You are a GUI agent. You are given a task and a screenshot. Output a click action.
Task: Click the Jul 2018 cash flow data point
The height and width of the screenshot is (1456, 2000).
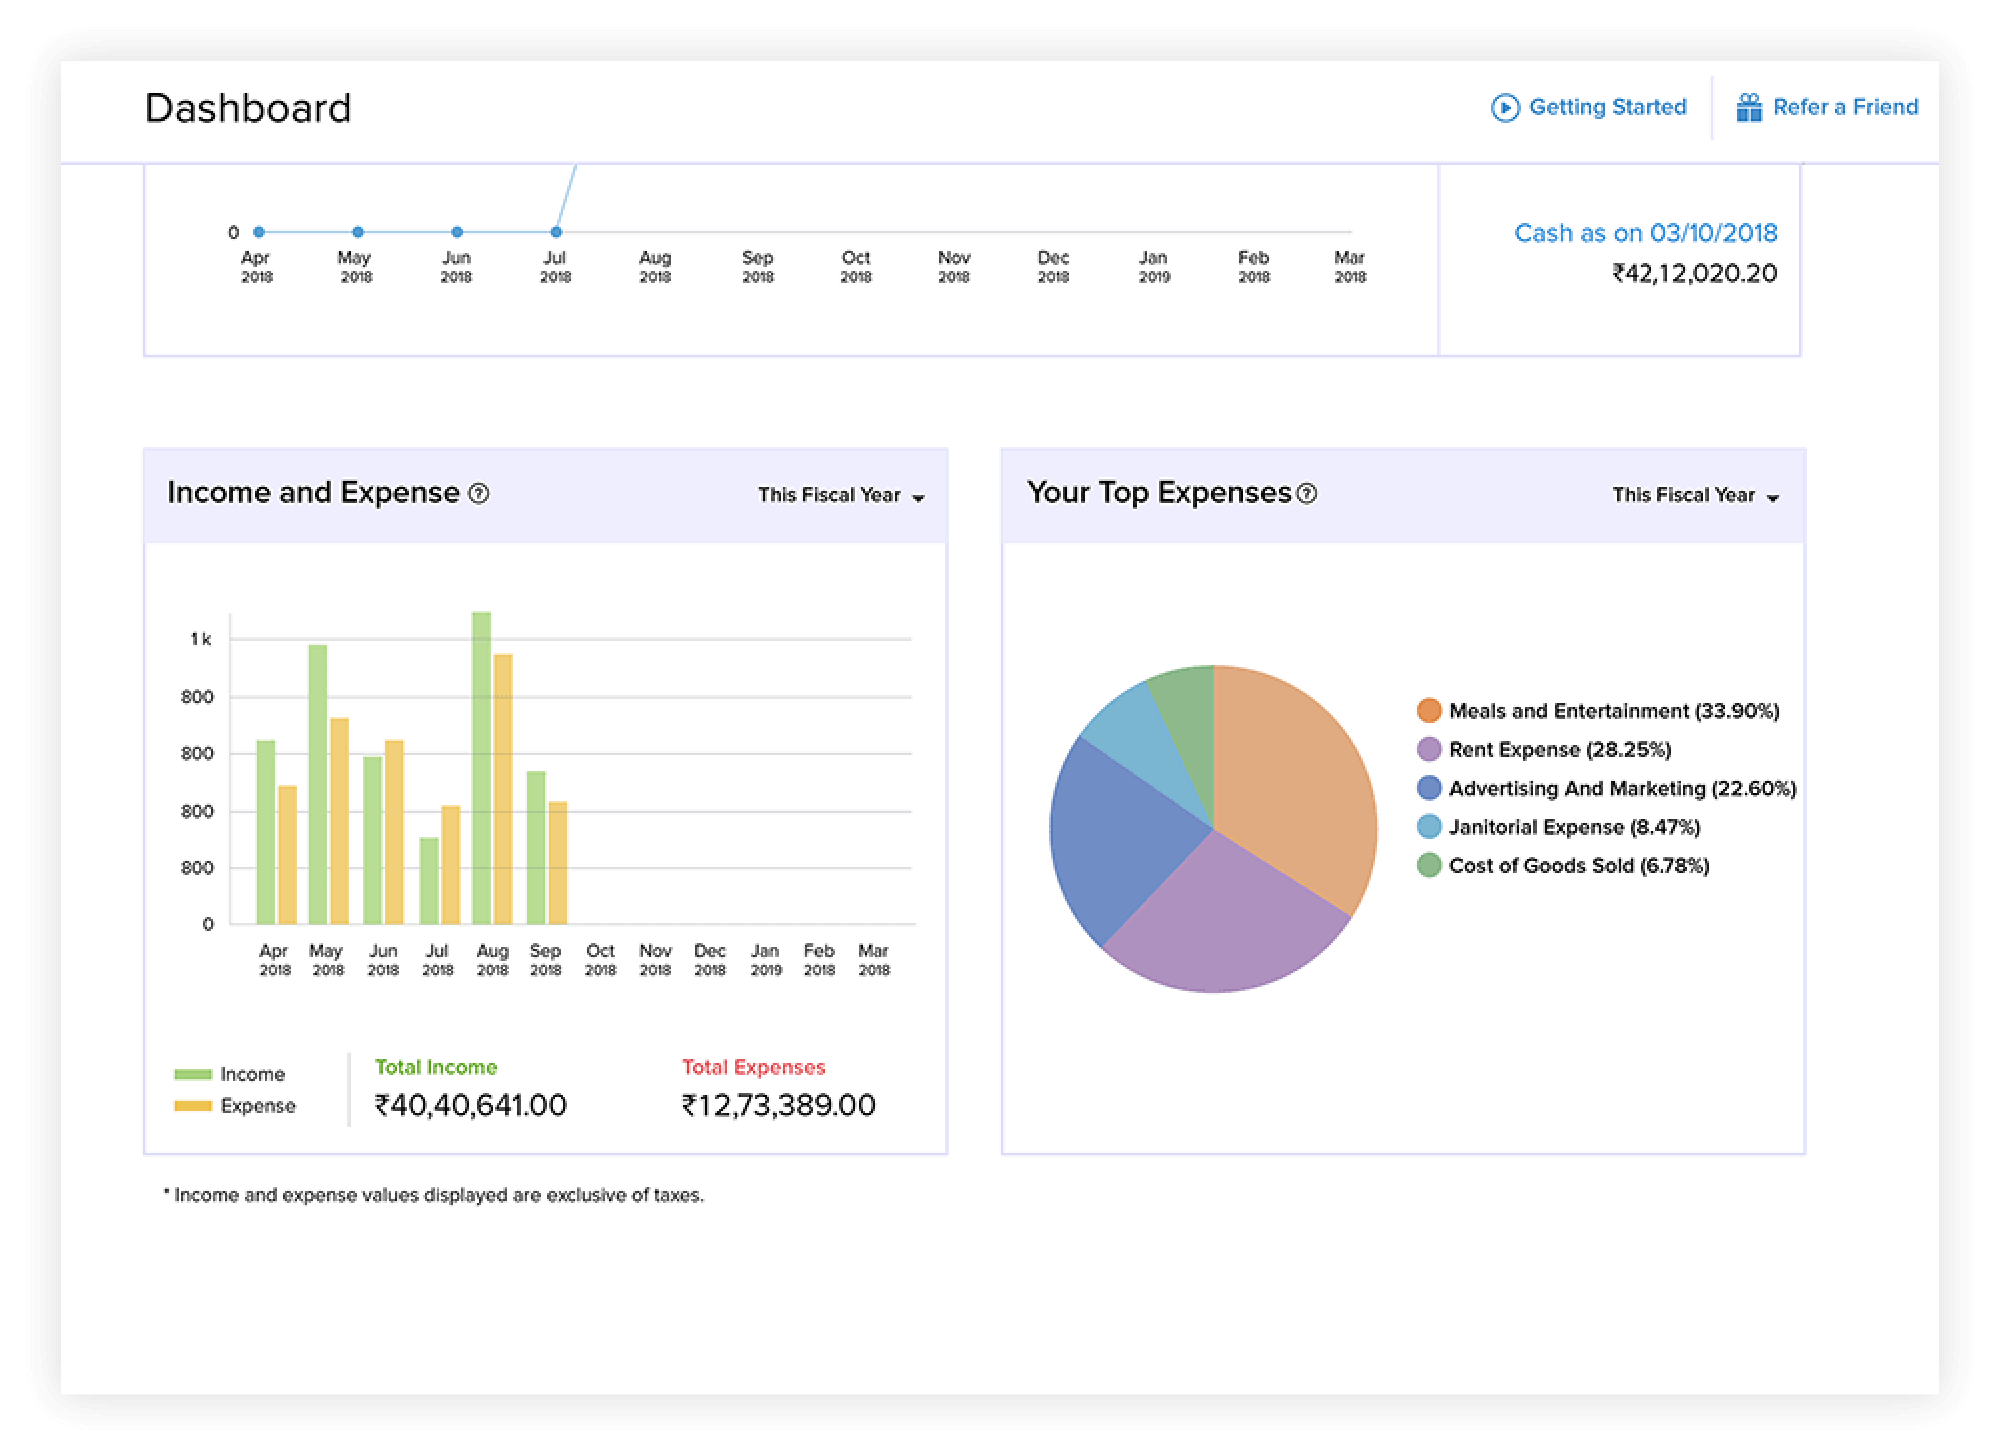click(556, 232)
